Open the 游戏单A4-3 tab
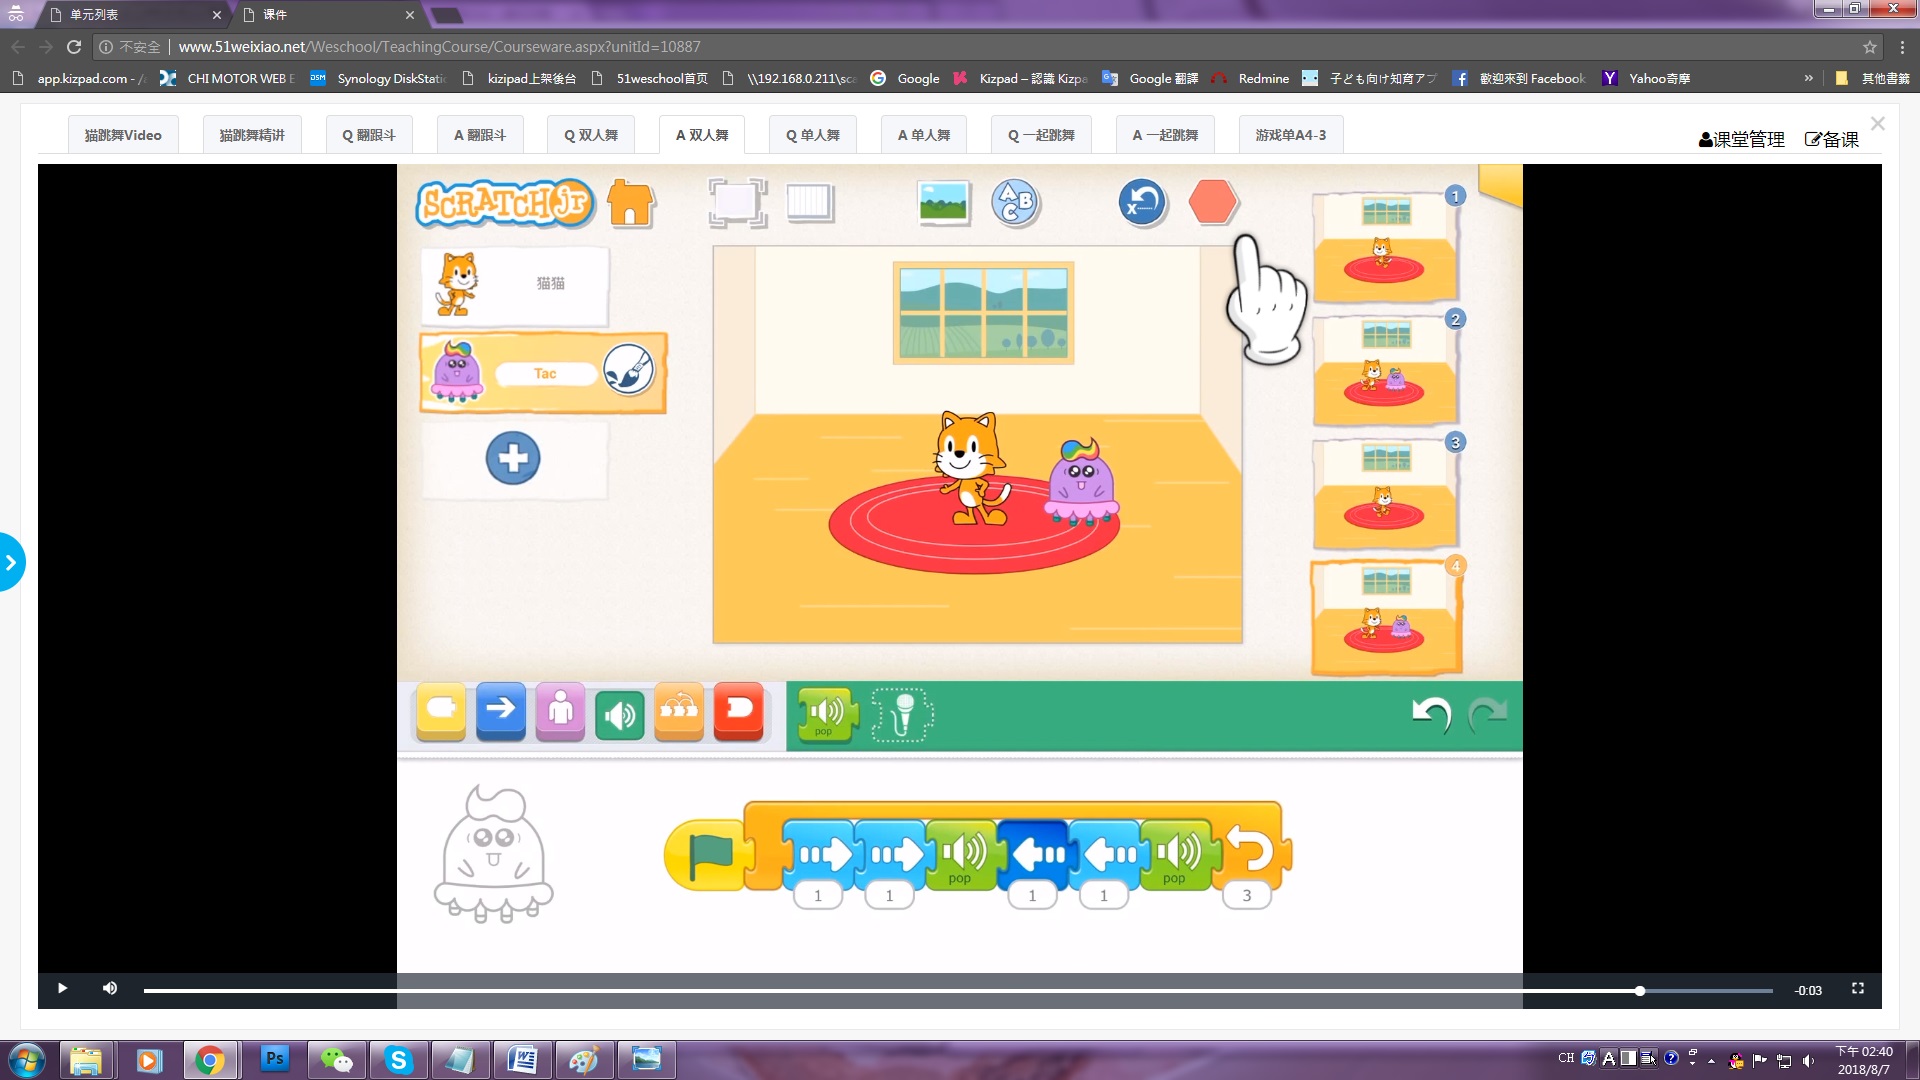 click(x=1291, y=135)
